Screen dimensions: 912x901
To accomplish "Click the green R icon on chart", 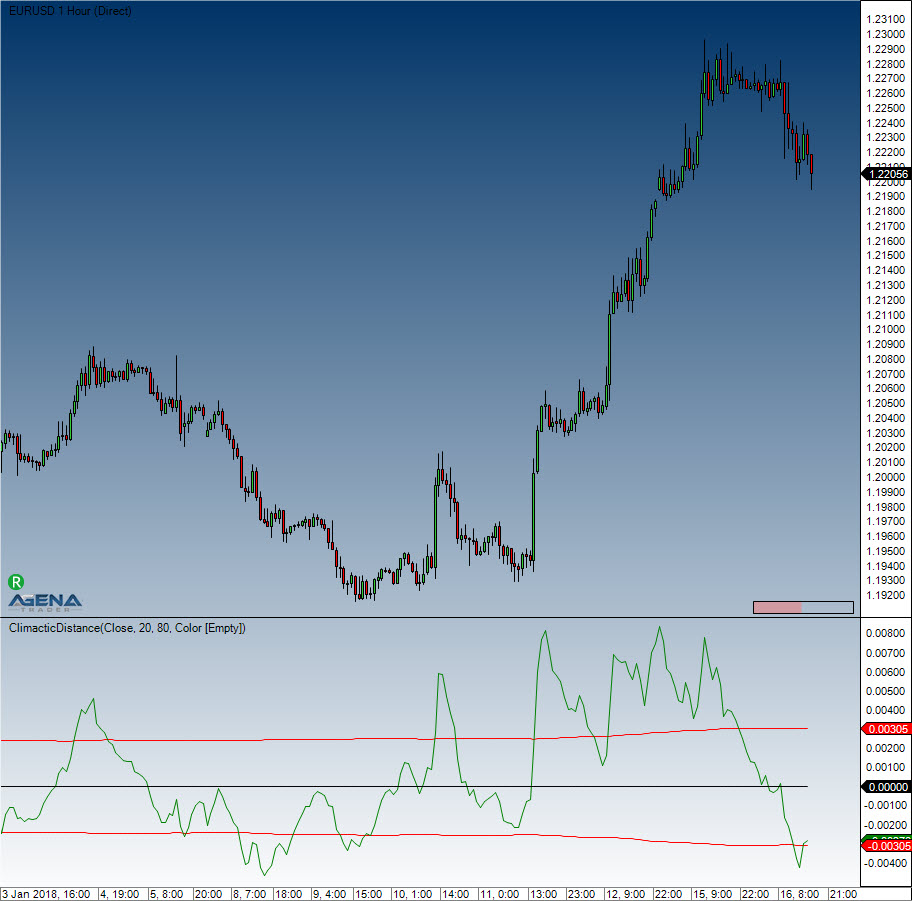I will [x=16, y=581].
